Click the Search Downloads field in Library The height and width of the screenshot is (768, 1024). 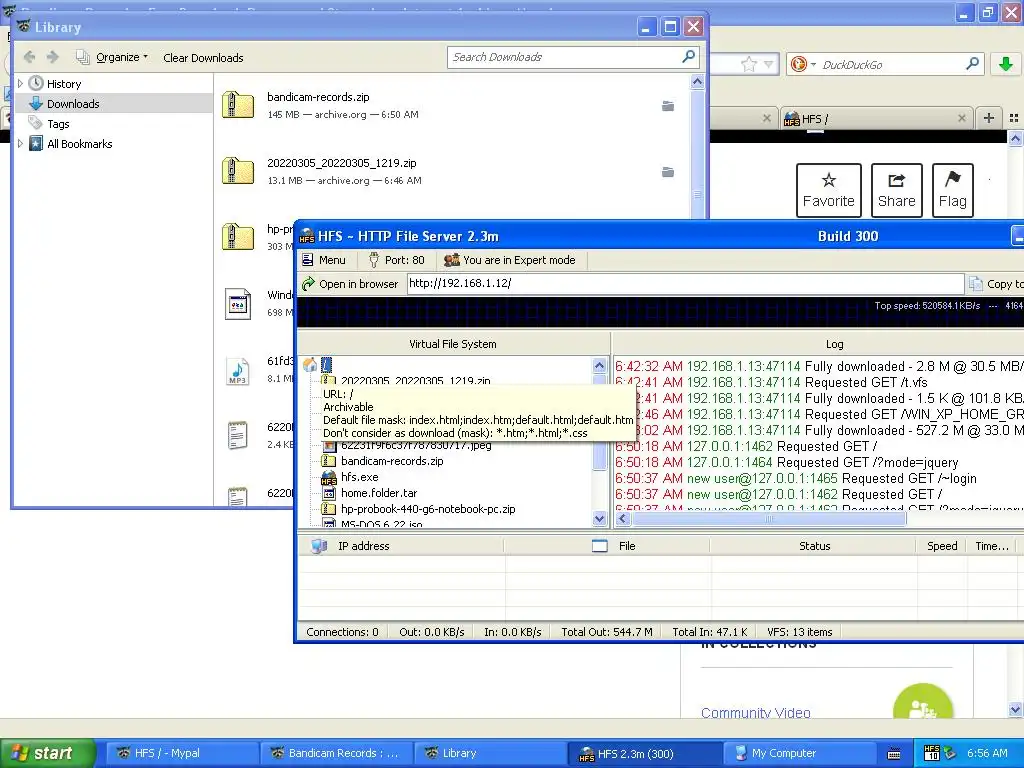[x=563, y=57]
